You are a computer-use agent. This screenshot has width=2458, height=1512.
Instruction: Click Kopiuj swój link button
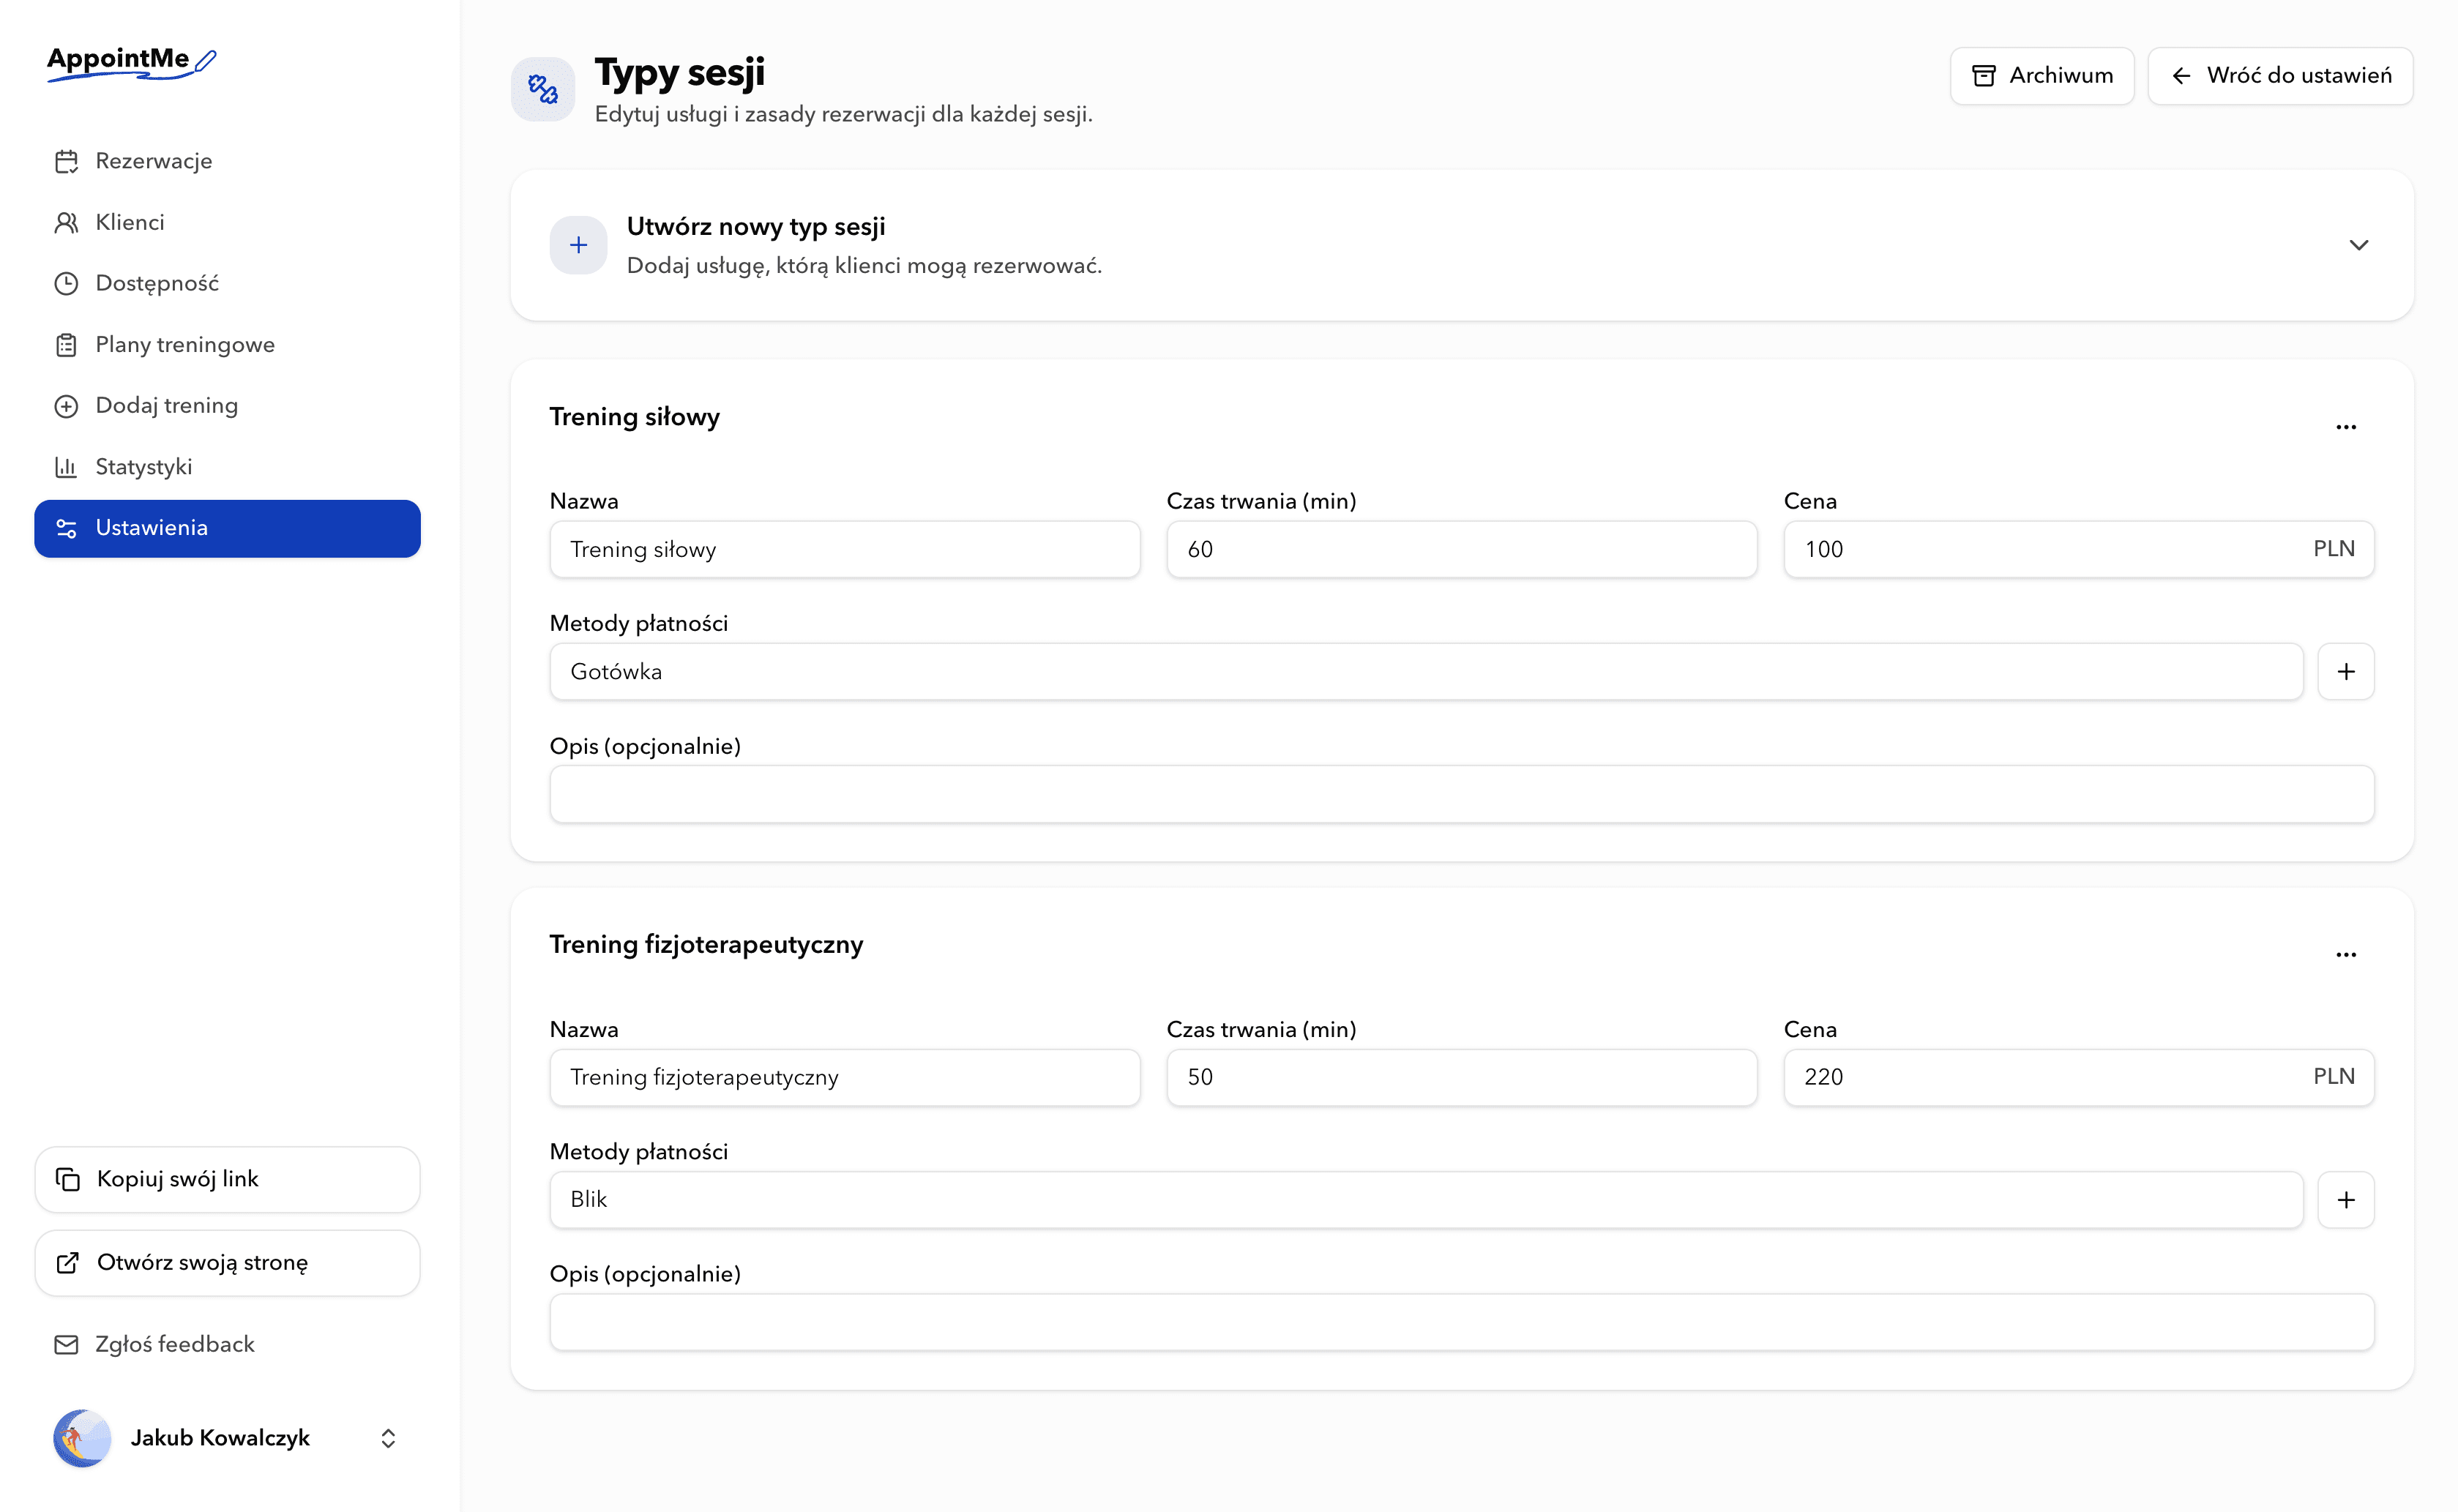(x=227, y=1179)
